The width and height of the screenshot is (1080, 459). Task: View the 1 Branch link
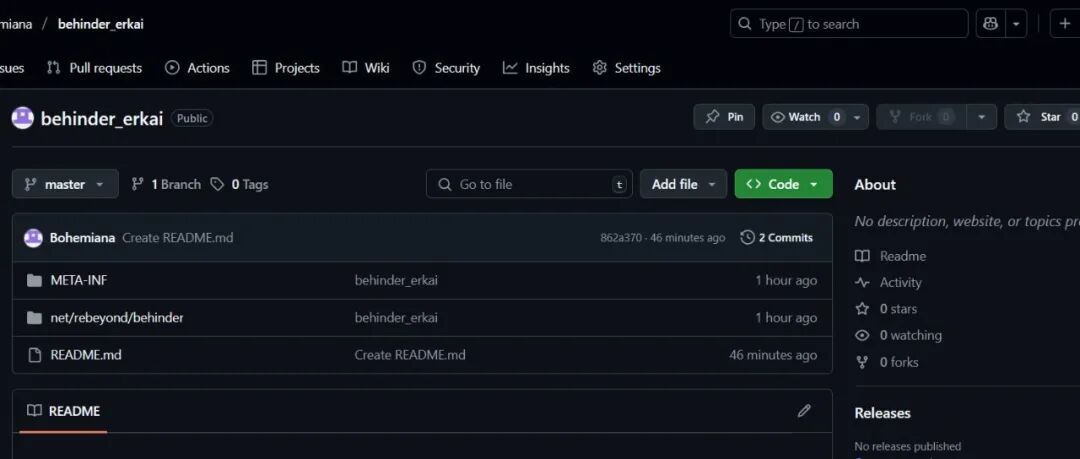[x=166, y=184]
